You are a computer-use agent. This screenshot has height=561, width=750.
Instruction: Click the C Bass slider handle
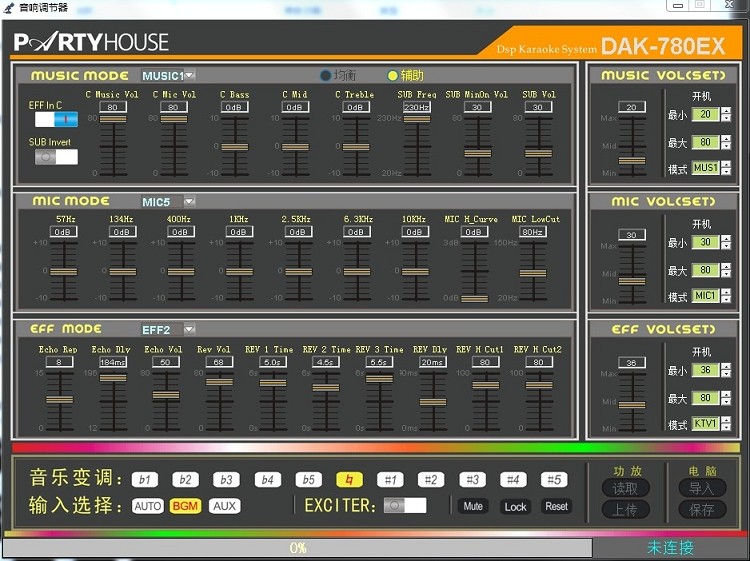[x=234, y=147]
